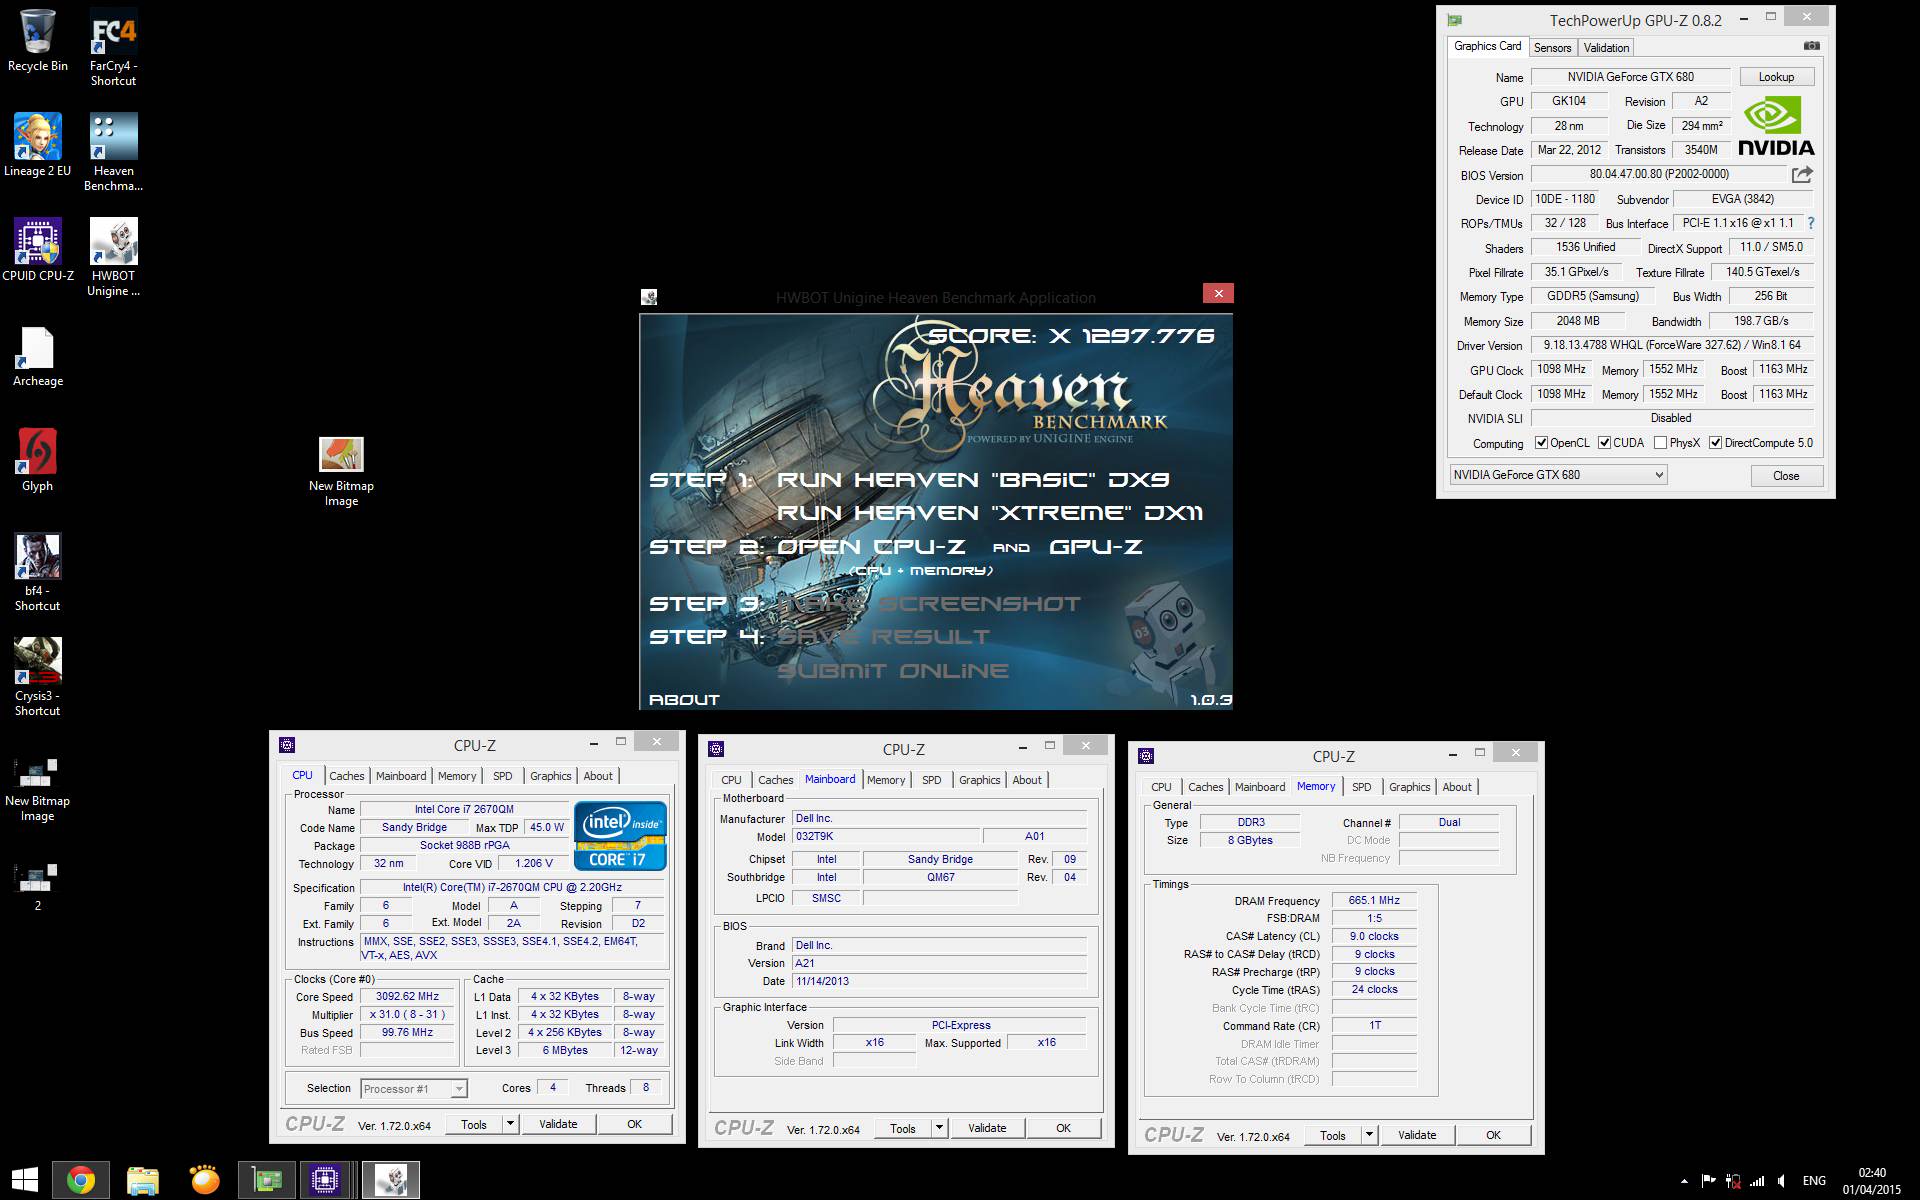Image resolution: width=1920 pixels, height=1200 pixels.
Task: Click the Lookup button in GPU-Z
Action: [x=1776, y=77]
